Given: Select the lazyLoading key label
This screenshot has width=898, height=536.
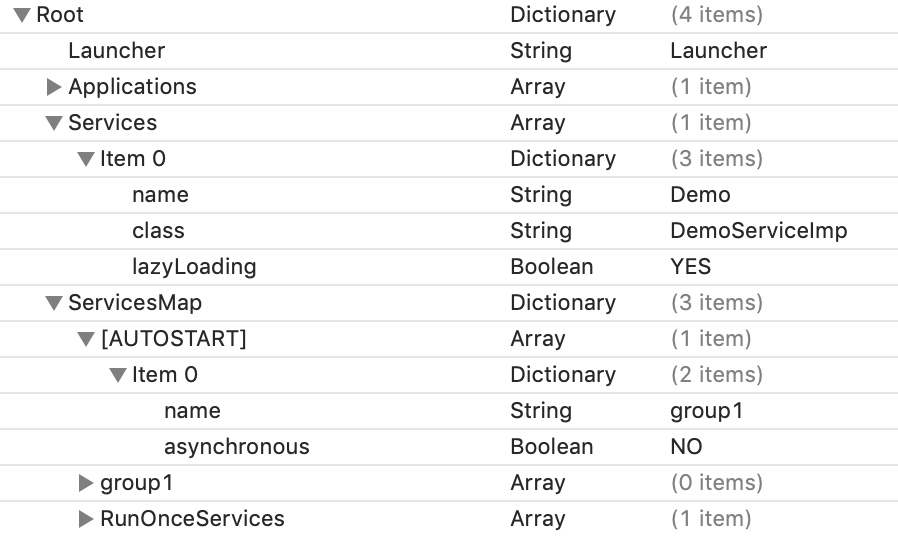Looking at the screenshot, I should (x=194, y=267).
